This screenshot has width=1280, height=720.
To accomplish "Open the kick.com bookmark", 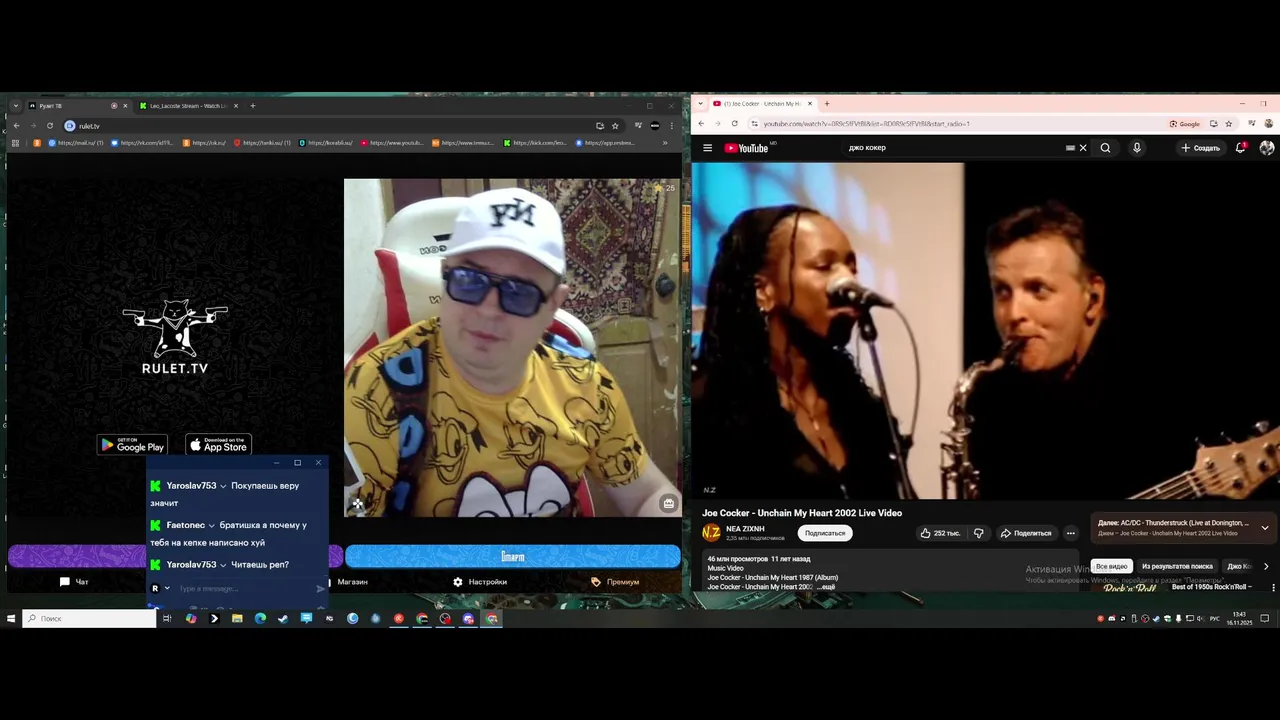I will 536,143.
